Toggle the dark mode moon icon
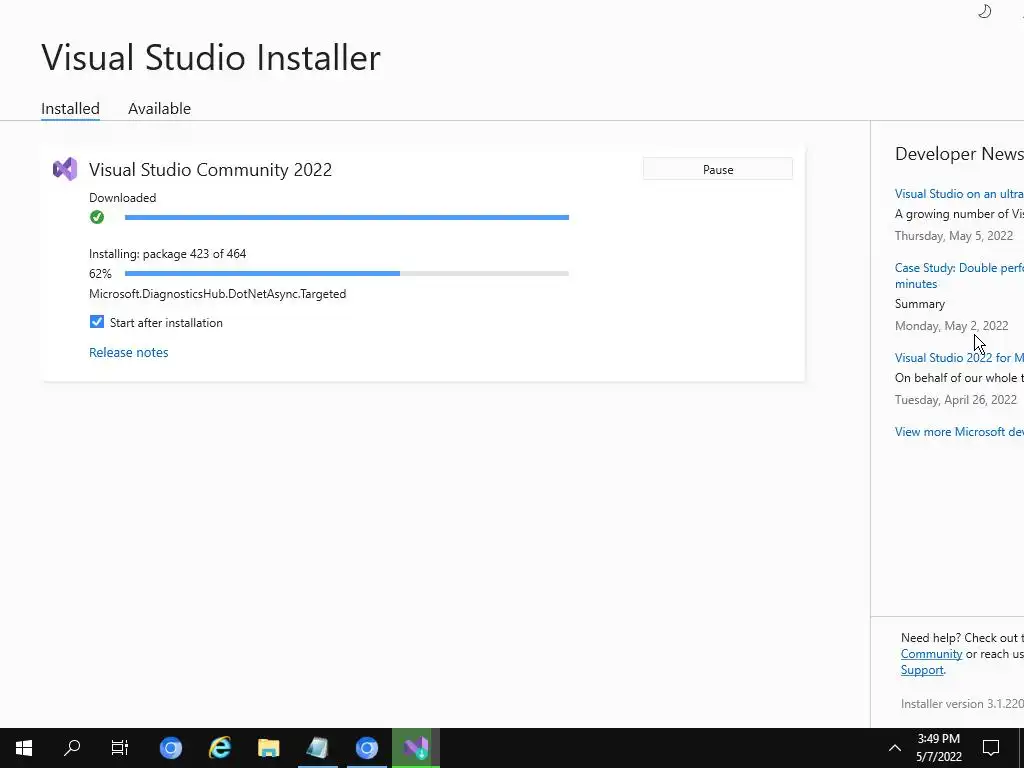This screenshot has height=768, width=1024. [x=985, y=11]
